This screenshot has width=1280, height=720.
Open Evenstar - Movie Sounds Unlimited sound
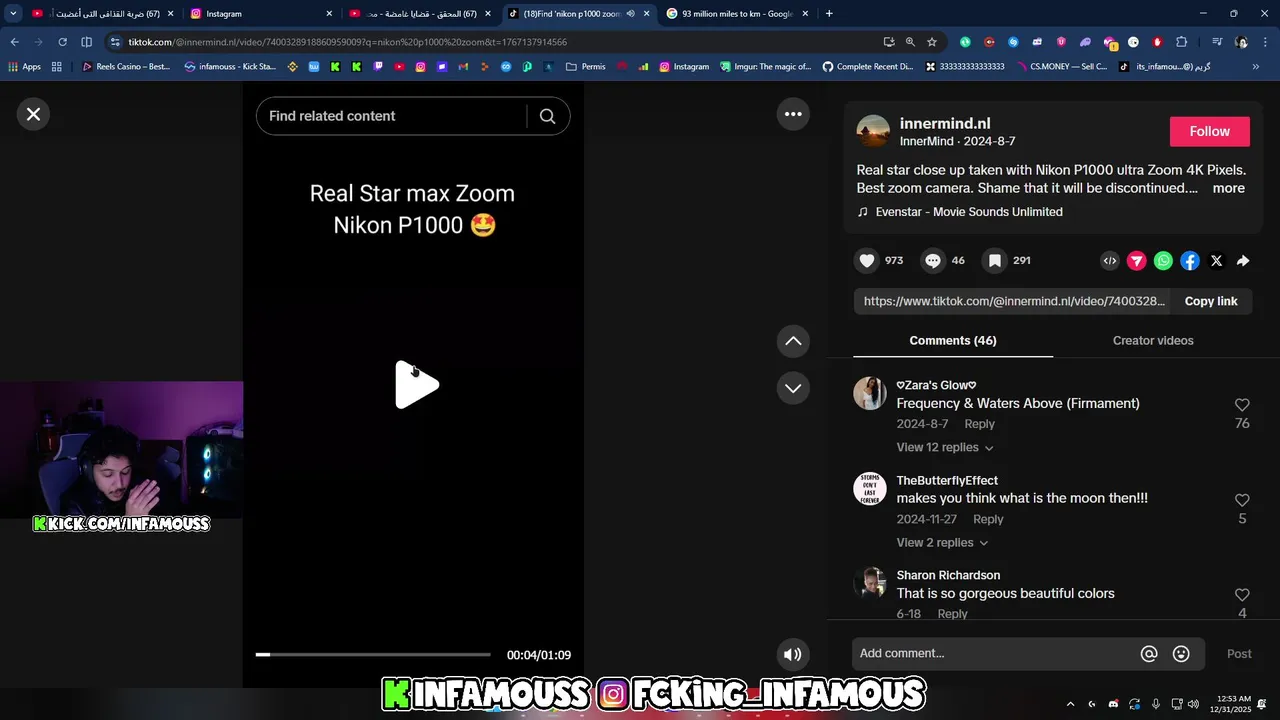click(x=969, y=212)
